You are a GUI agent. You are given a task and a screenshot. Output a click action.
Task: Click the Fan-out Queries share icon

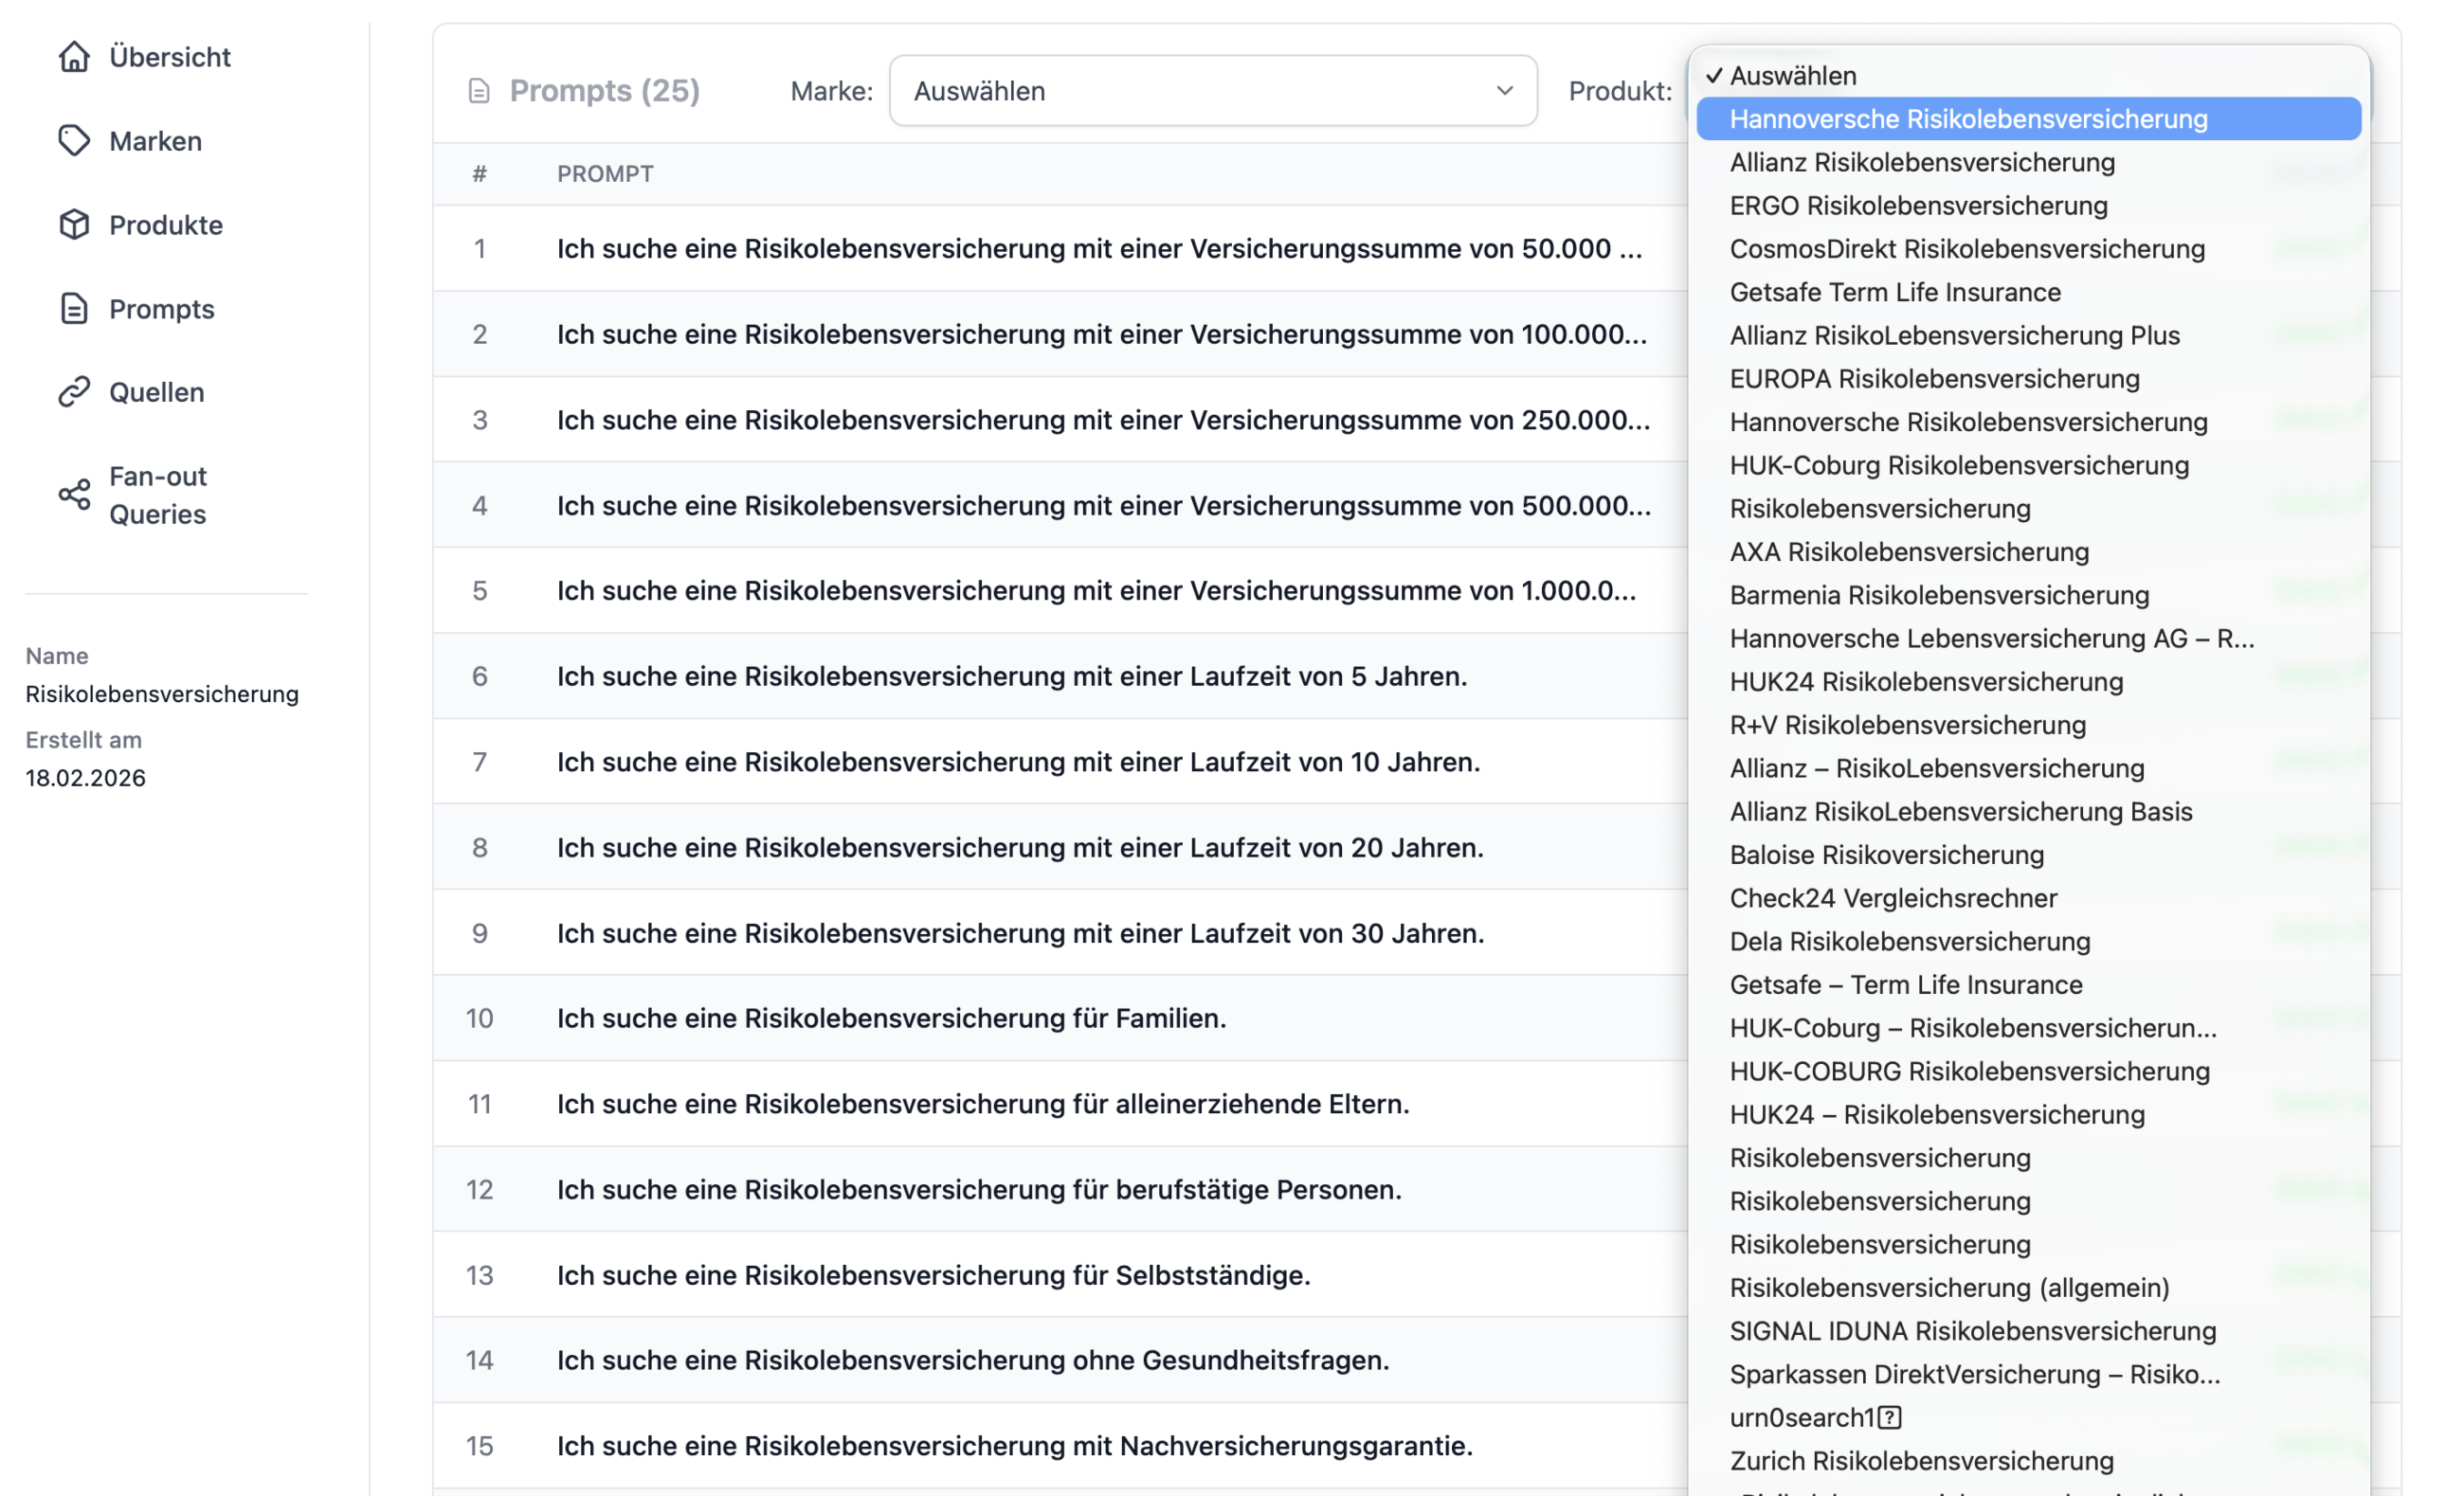(74, 494)
